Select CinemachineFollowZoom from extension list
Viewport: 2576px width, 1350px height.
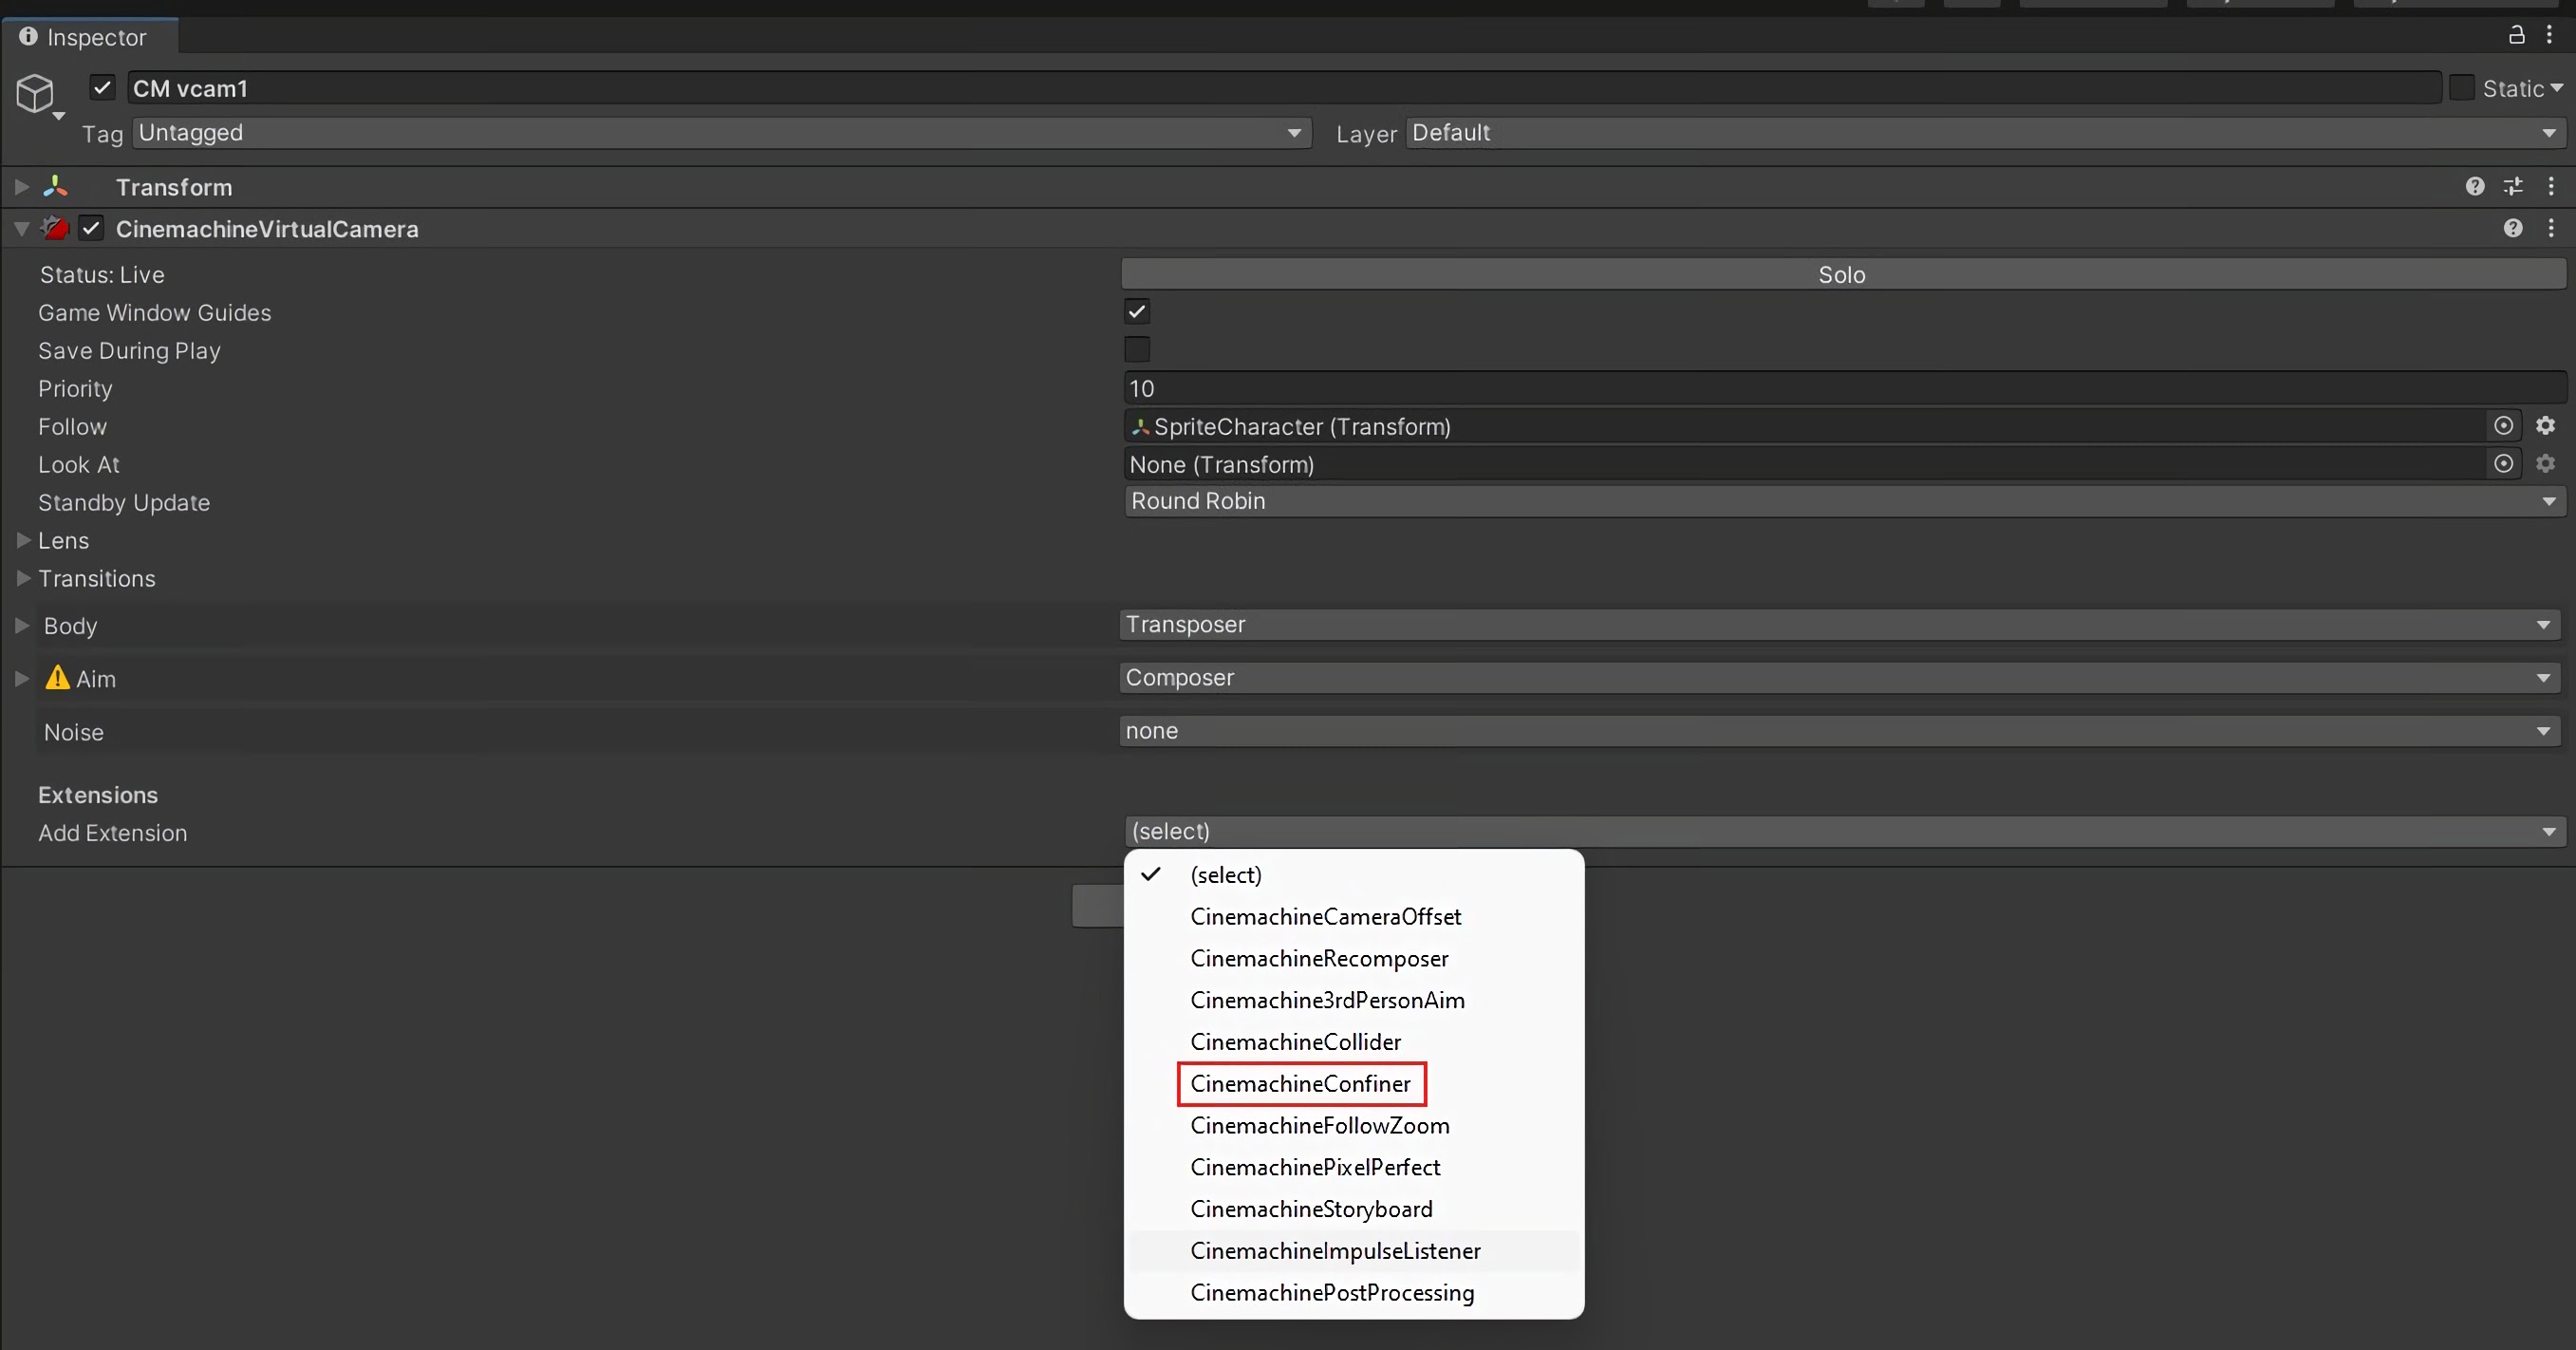click(1320, 1125)
